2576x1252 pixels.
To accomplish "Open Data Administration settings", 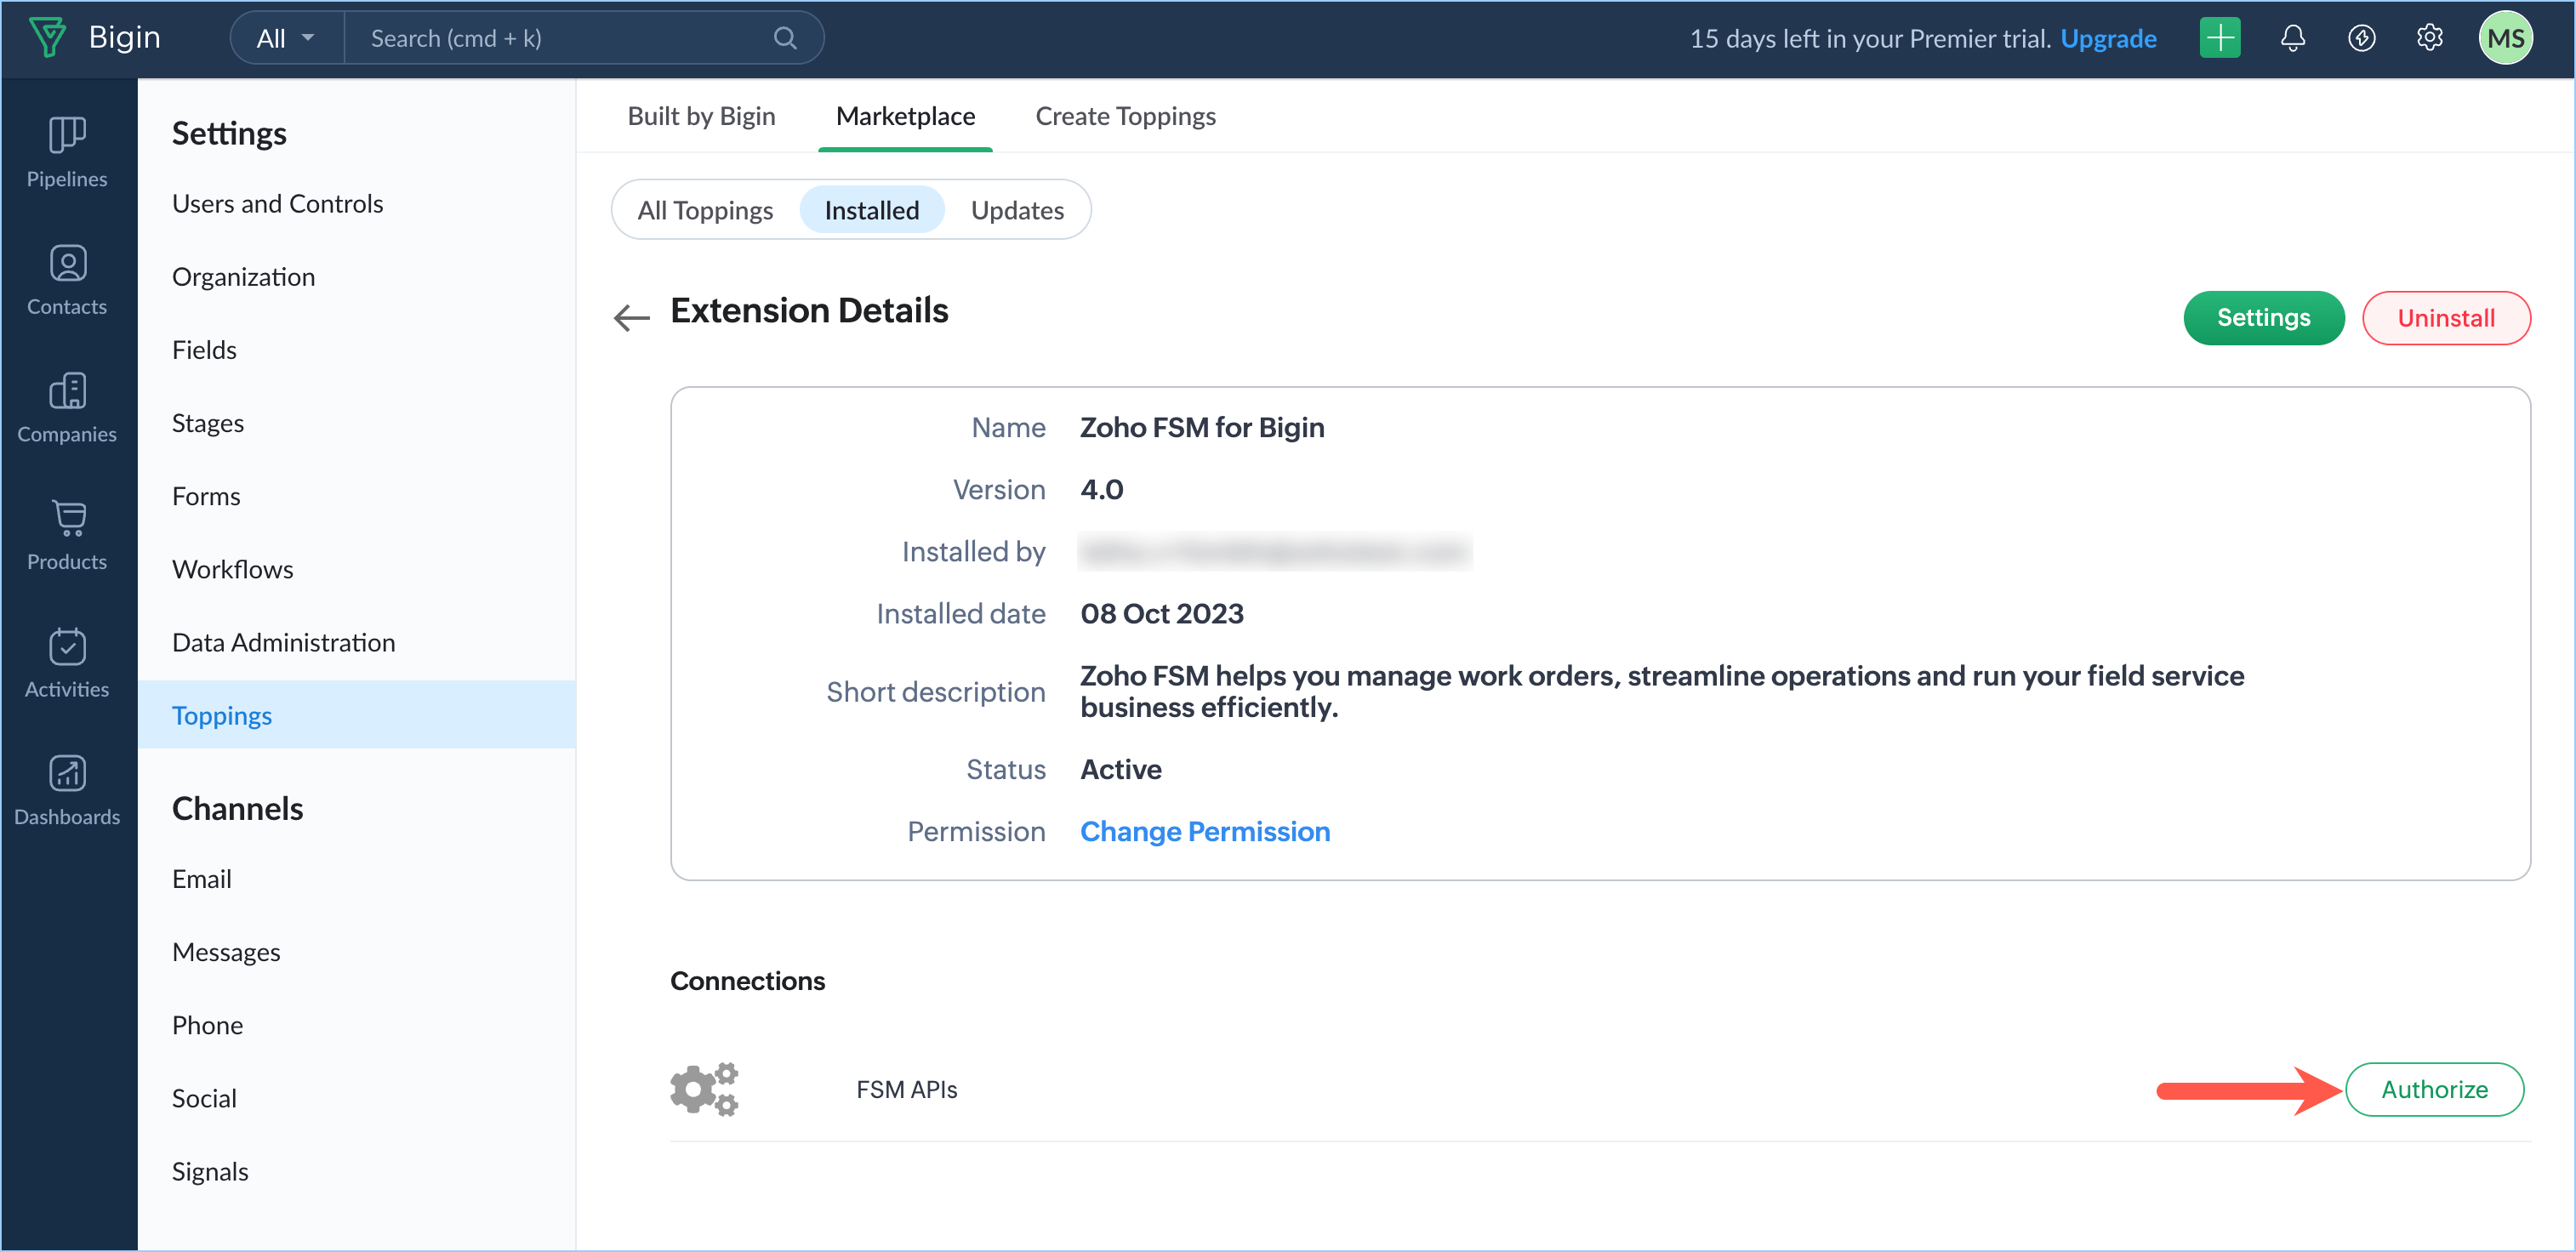I will point(284,642).
